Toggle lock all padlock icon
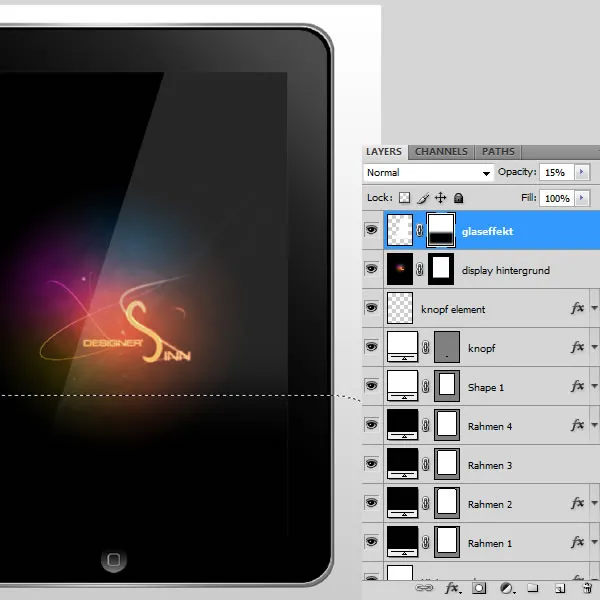 [458, 198]
